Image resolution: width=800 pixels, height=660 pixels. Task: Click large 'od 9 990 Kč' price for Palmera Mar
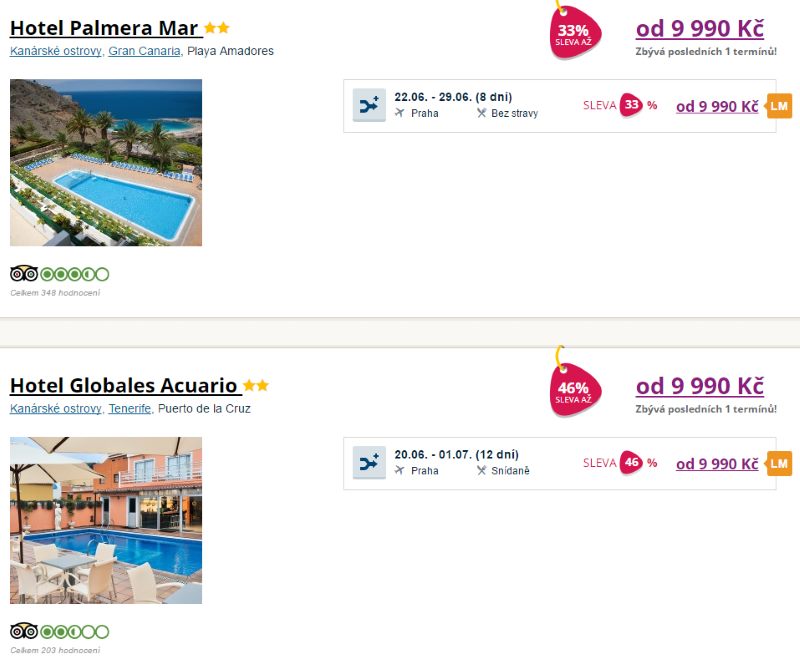click(699, 29)
